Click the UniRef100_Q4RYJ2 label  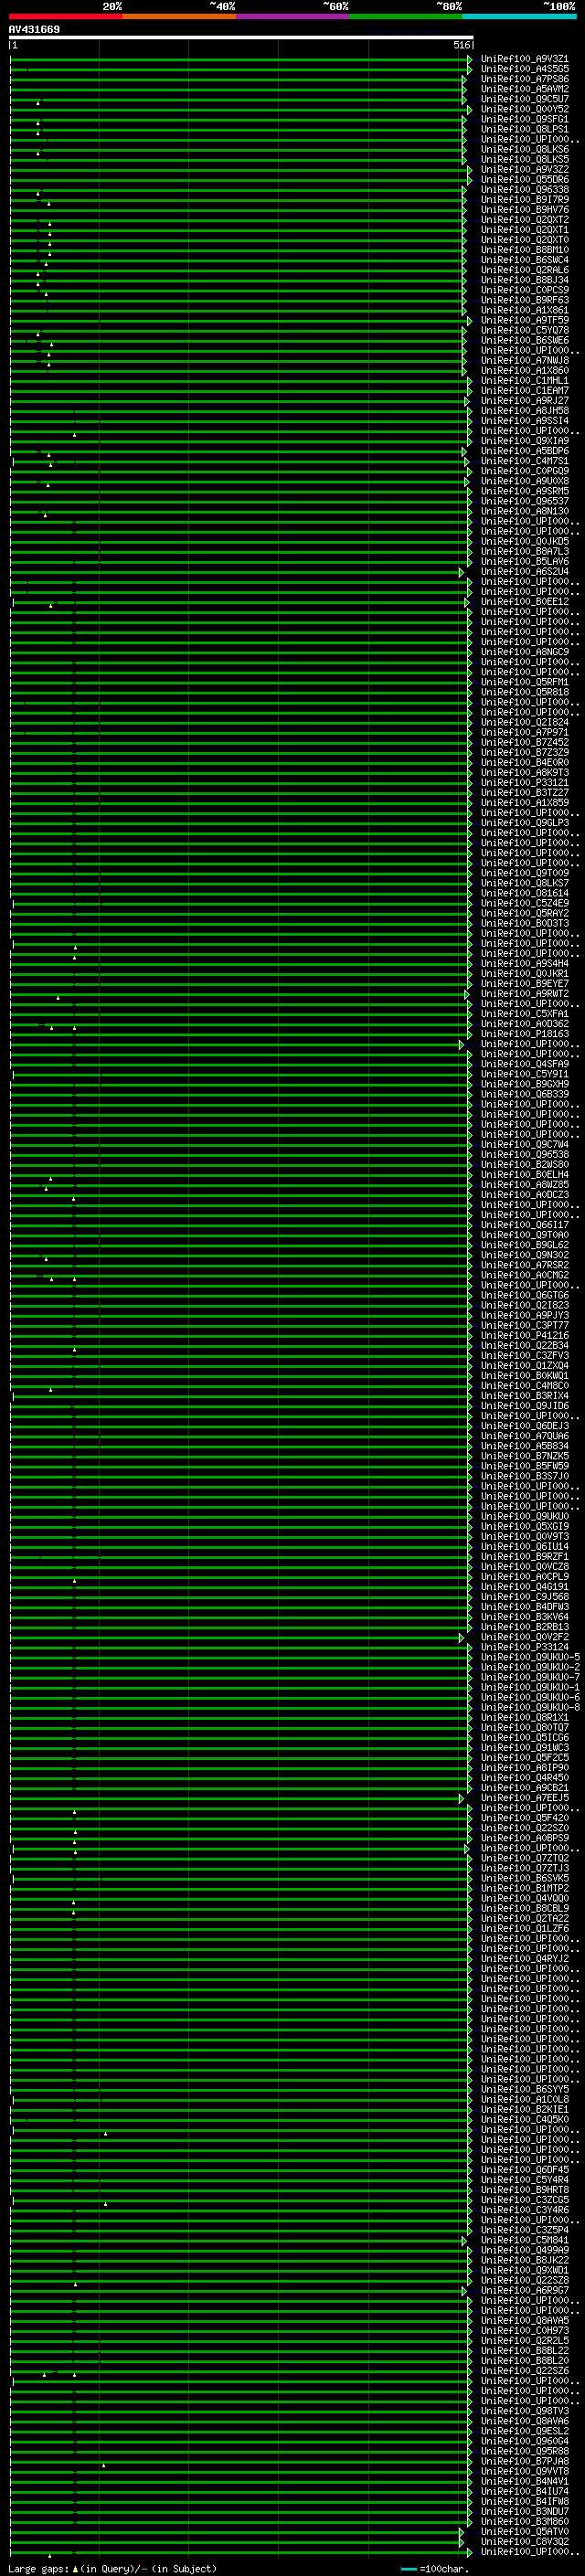525,1958
